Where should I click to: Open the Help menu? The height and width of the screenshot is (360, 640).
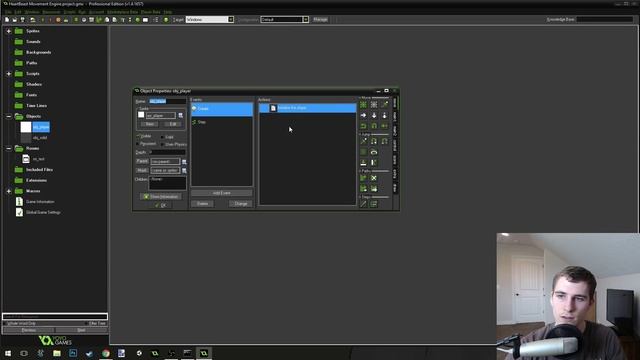click(x=167, y=12)
